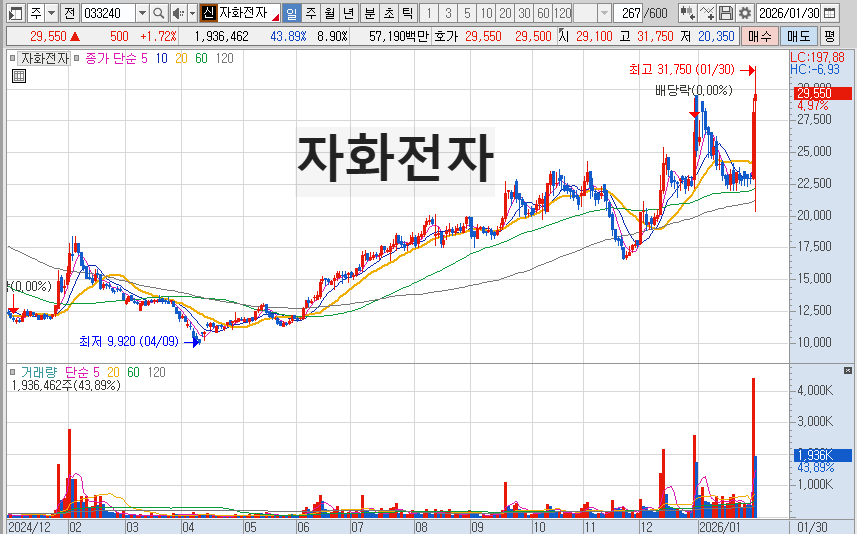
Task: Open the 주 market type dropdown arrow
Action: click(x=51, y=13)
